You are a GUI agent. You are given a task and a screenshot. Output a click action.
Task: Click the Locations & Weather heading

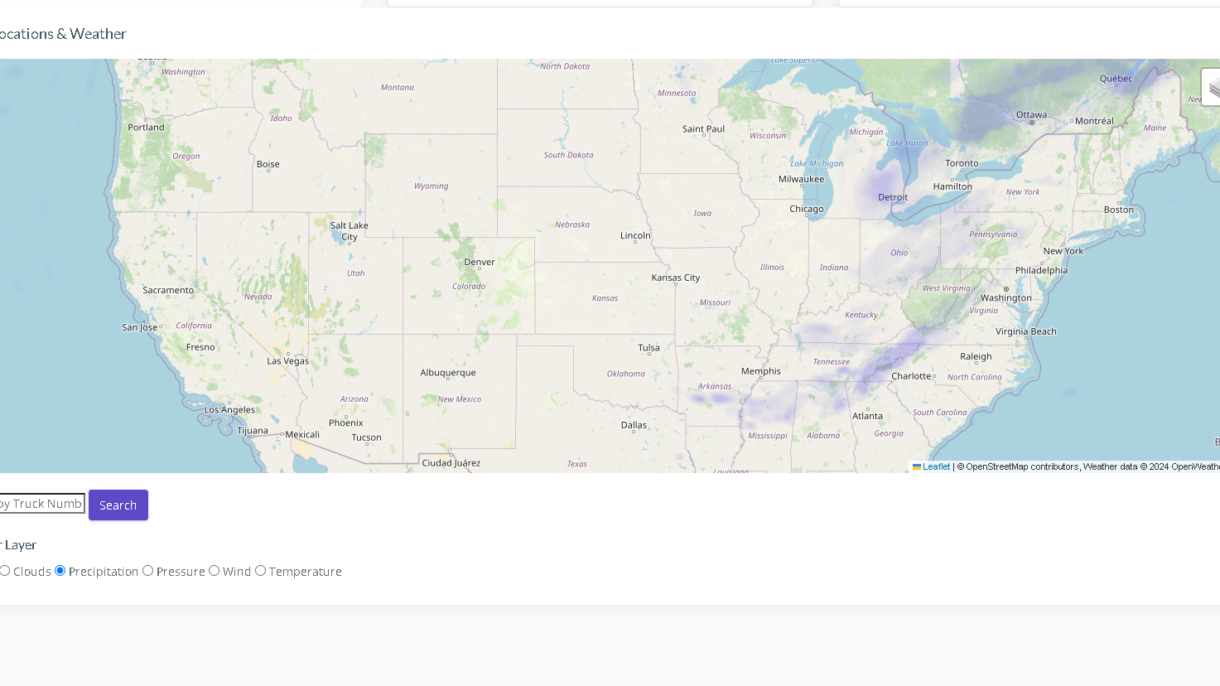coord(62,33)
